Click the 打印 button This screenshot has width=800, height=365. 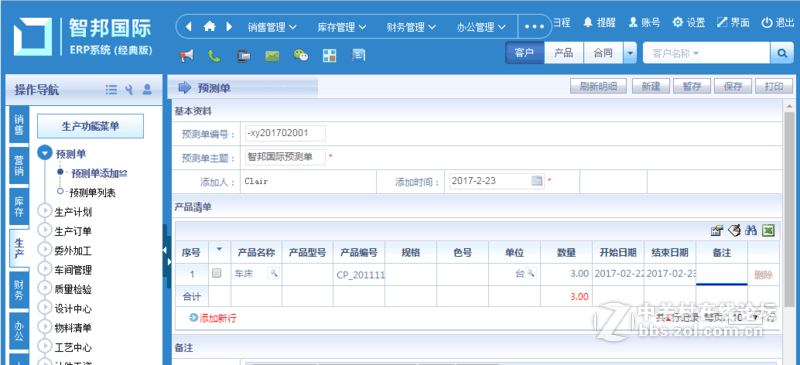(x=774, y=86)
